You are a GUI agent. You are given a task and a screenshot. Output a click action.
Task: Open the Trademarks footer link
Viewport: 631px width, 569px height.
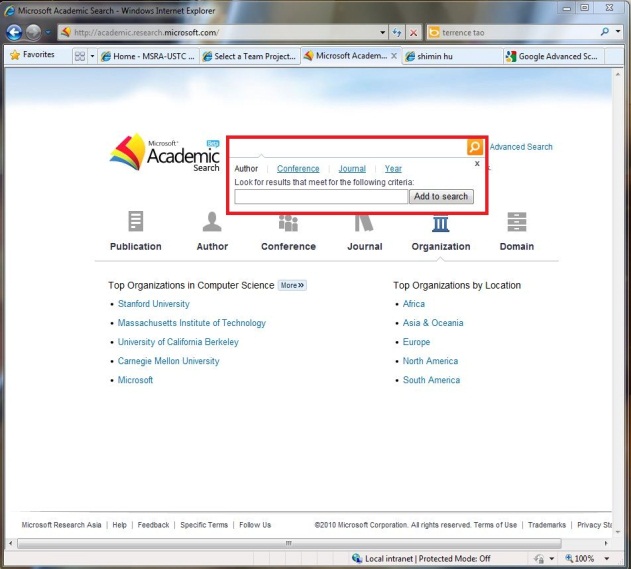[546, 525]
